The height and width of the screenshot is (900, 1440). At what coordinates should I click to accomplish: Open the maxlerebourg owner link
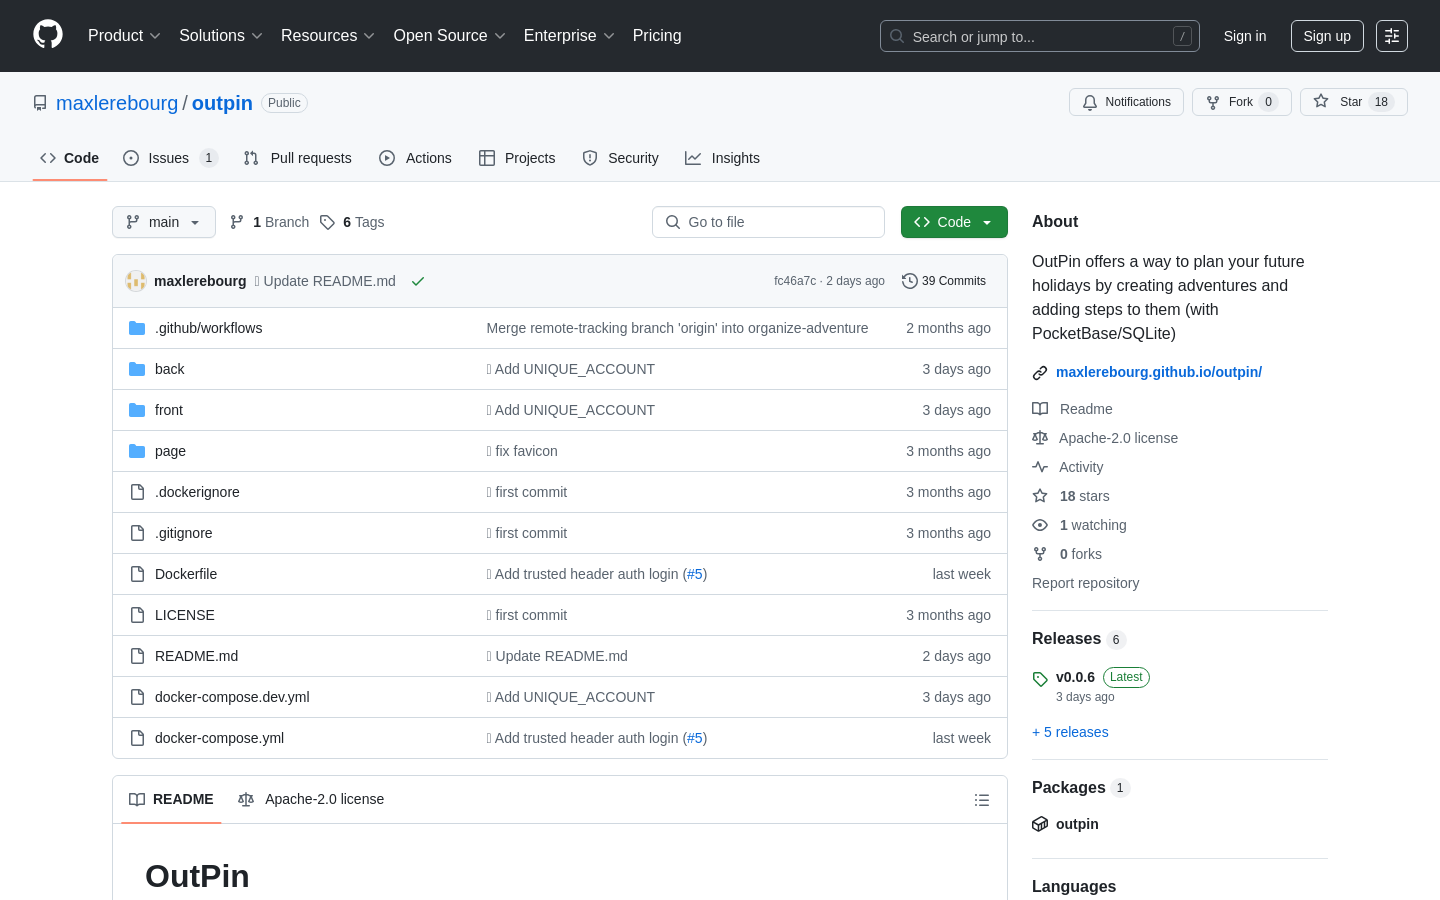click(117, 103)
